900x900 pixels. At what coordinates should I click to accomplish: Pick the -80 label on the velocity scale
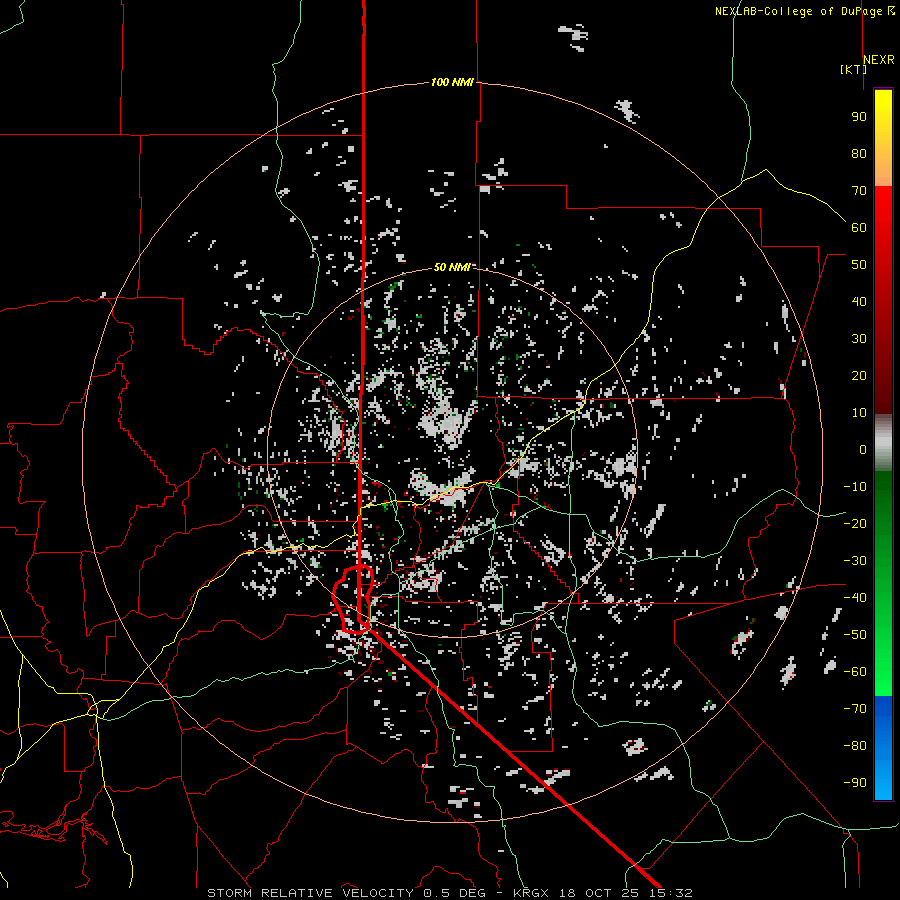click(x=855, y=746)
